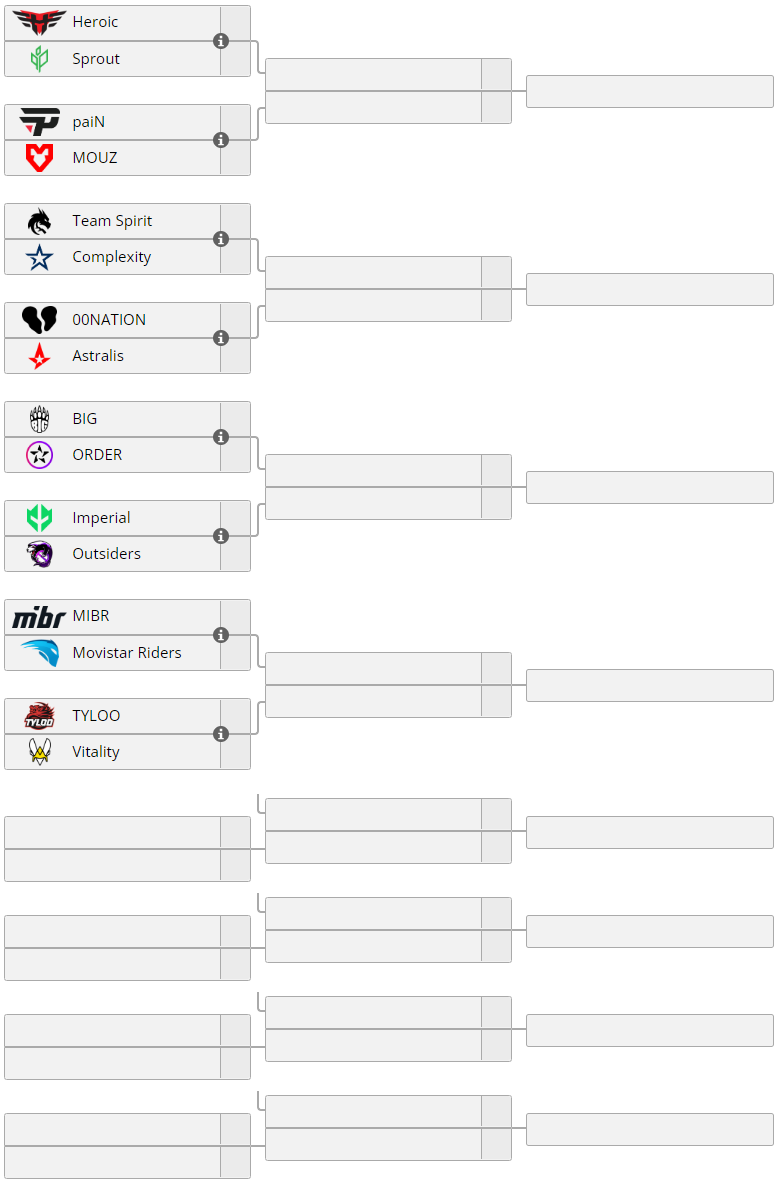Click the Heroic team logo
The image size is (778, 1183).
click(39, 23)
